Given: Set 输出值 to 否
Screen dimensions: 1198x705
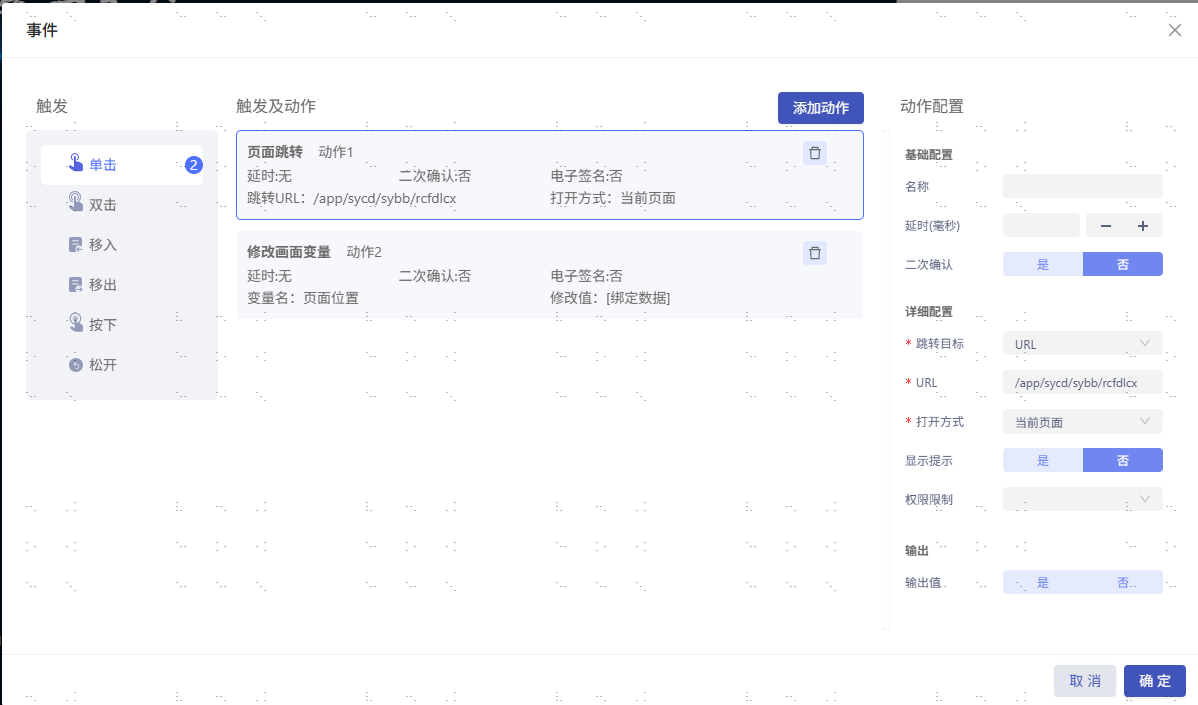Looking at the screenshot, I should click(1122, 582).
